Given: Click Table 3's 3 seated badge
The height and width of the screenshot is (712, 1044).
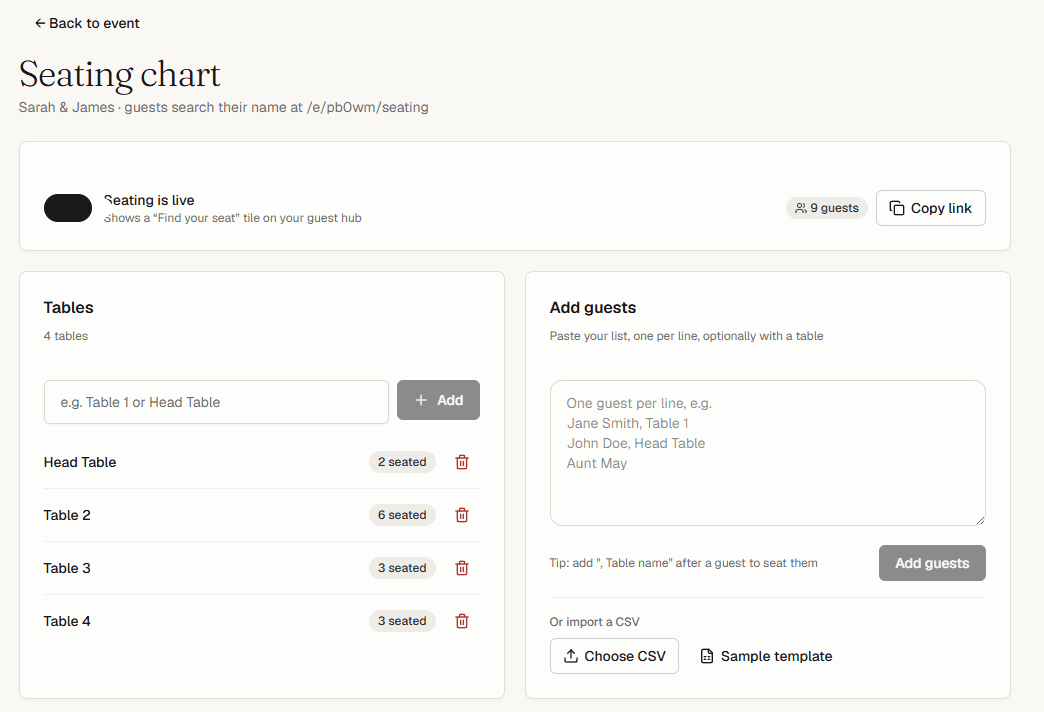Looking at the screenshot, I should (x=402, y=568).
